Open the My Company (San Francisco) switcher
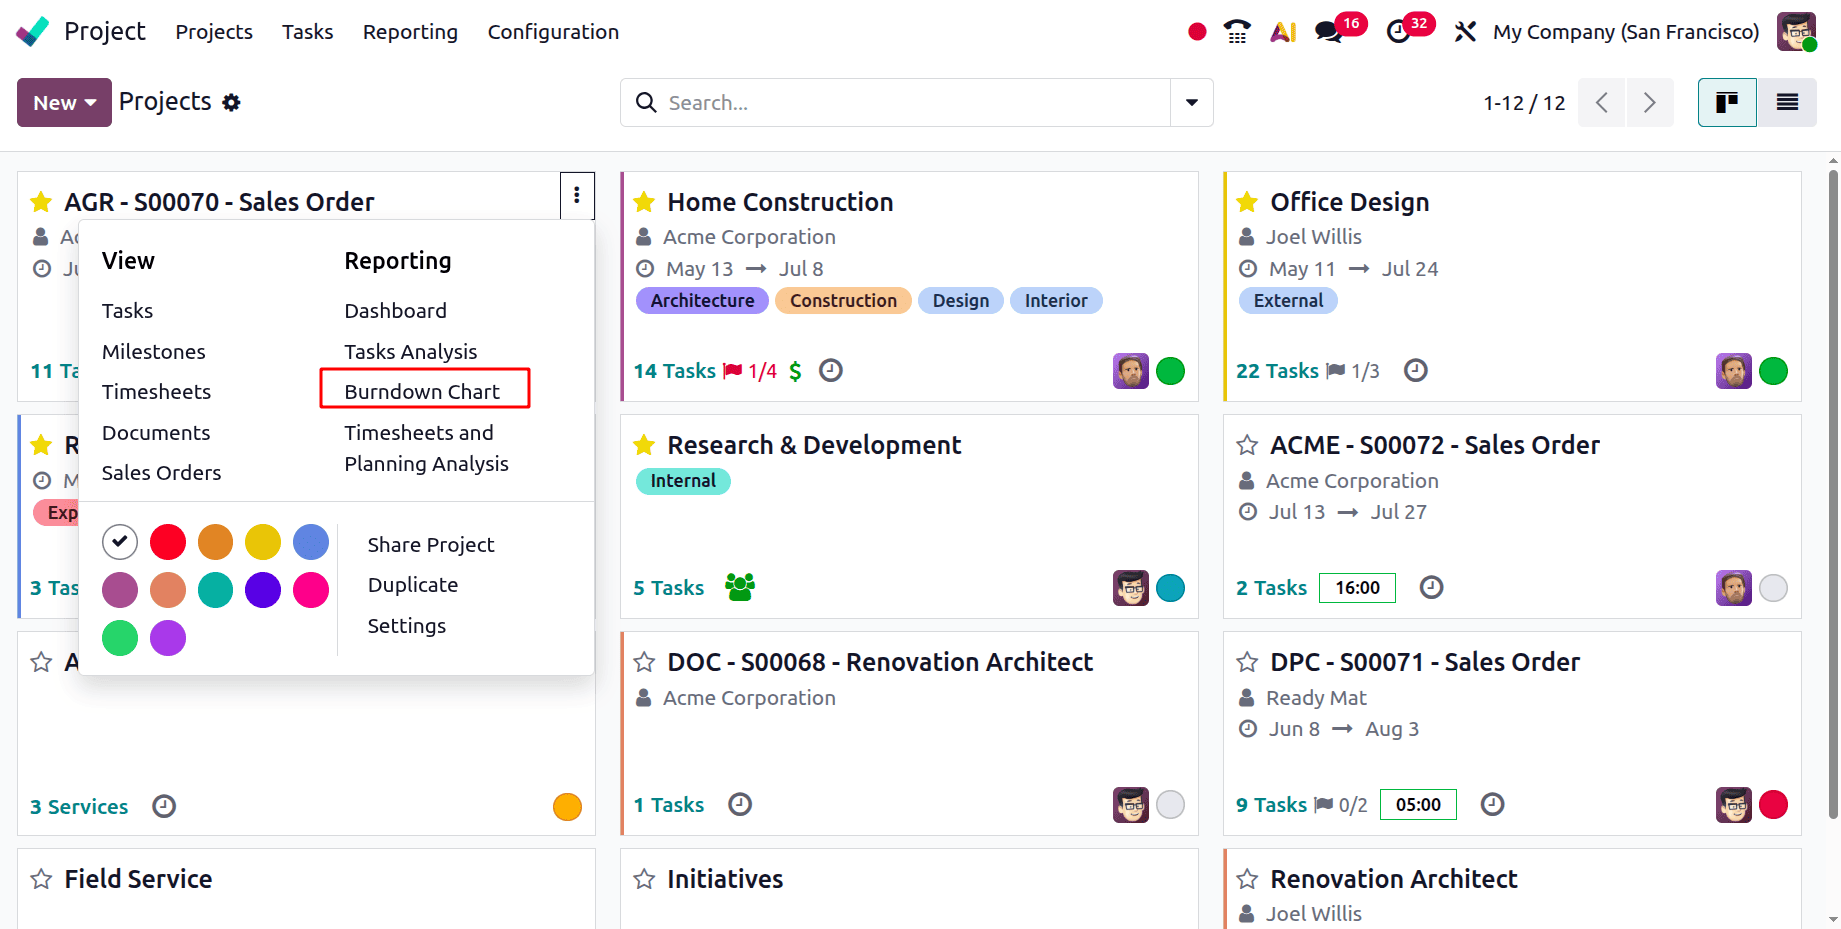The image size is (1841, 929). [1626, 32]
